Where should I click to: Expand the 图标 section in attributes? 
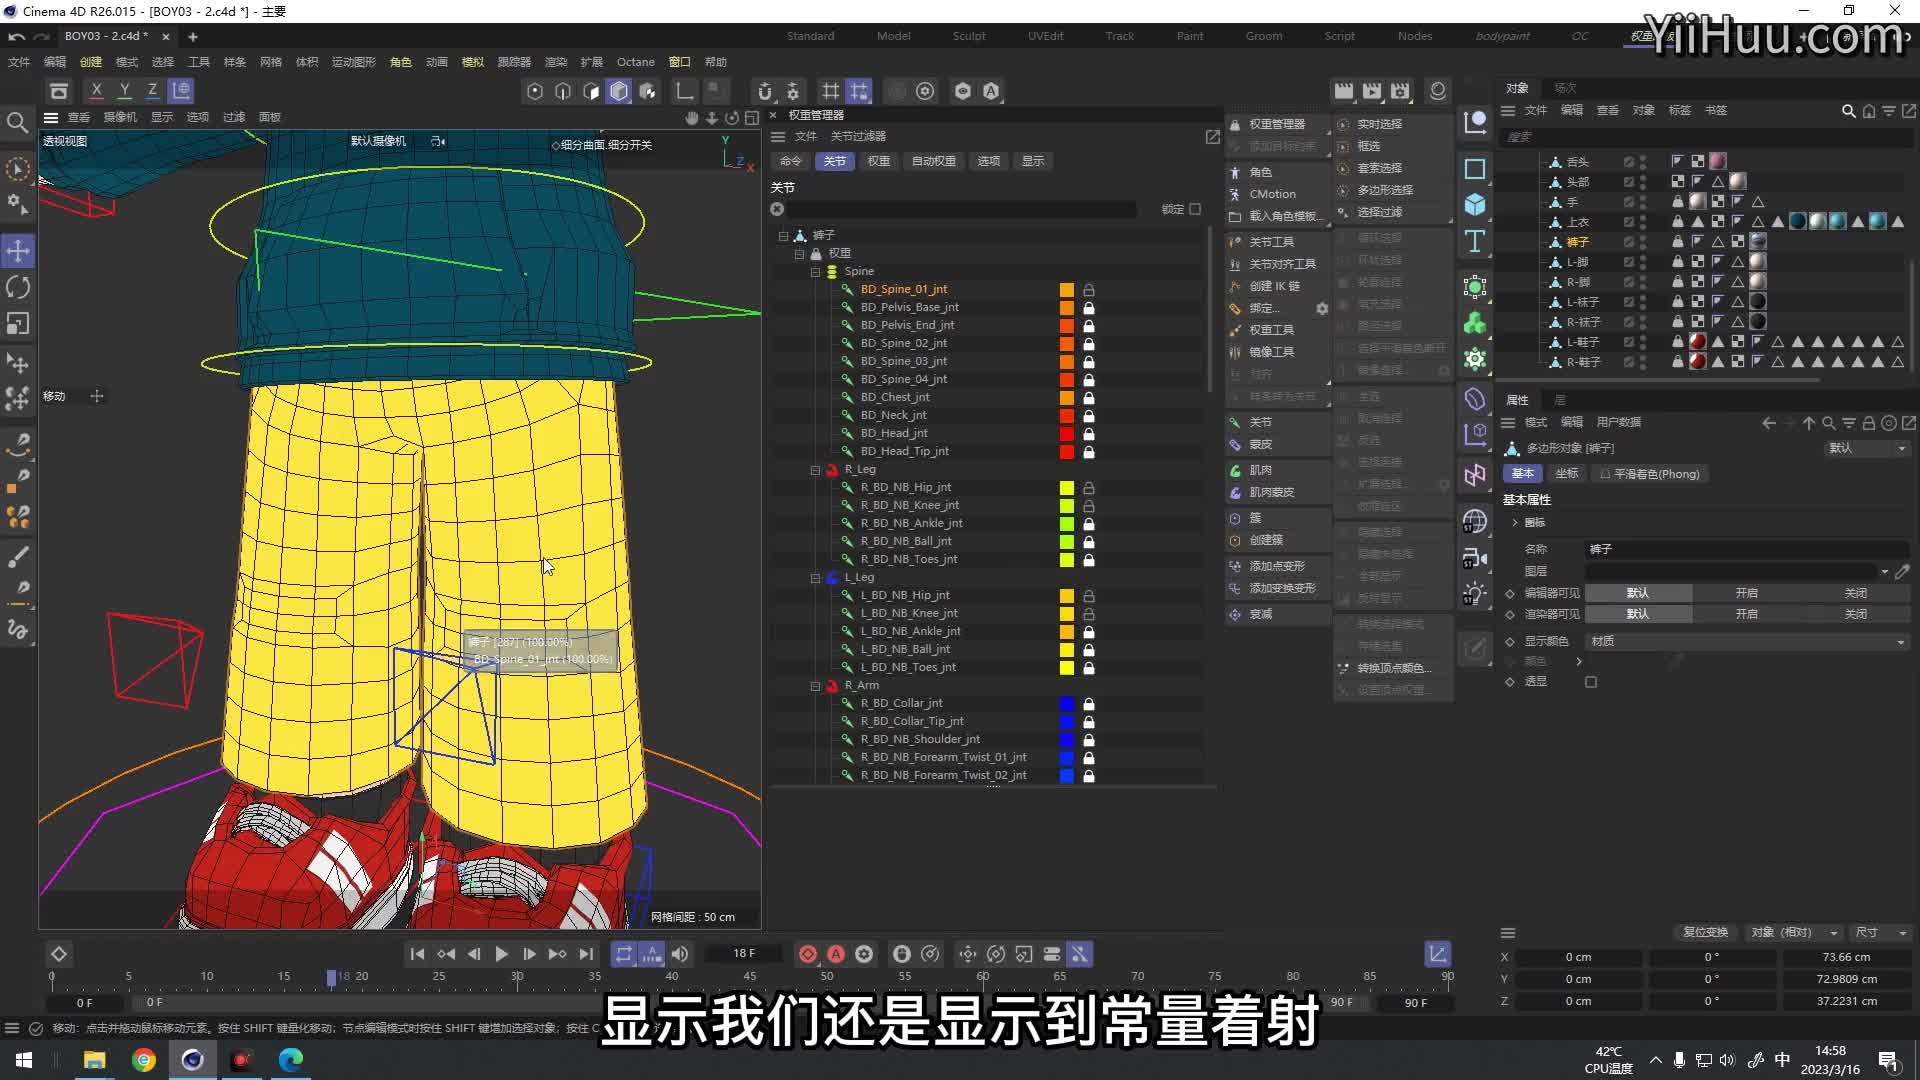coord(1515,523)
